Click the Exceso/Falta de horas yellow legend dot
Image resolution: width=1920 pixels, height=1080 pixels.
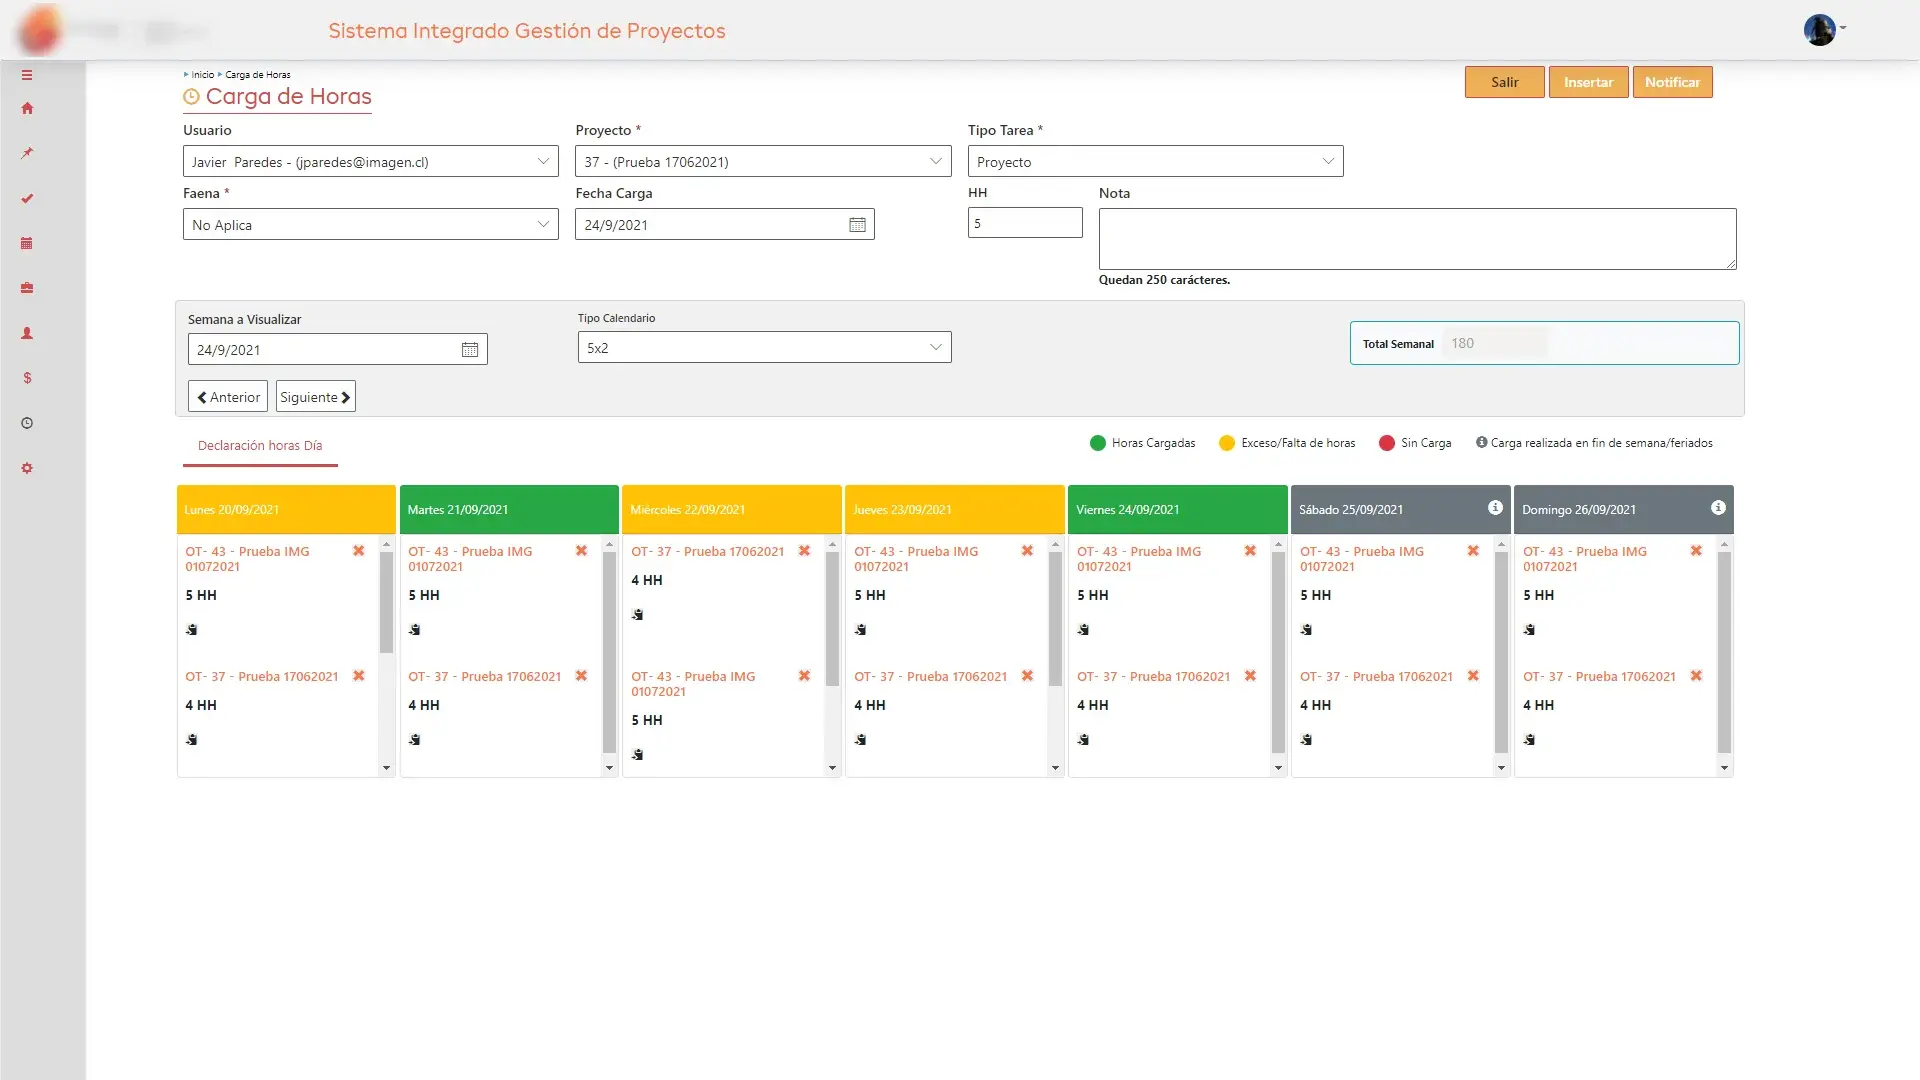[1227, 443]
